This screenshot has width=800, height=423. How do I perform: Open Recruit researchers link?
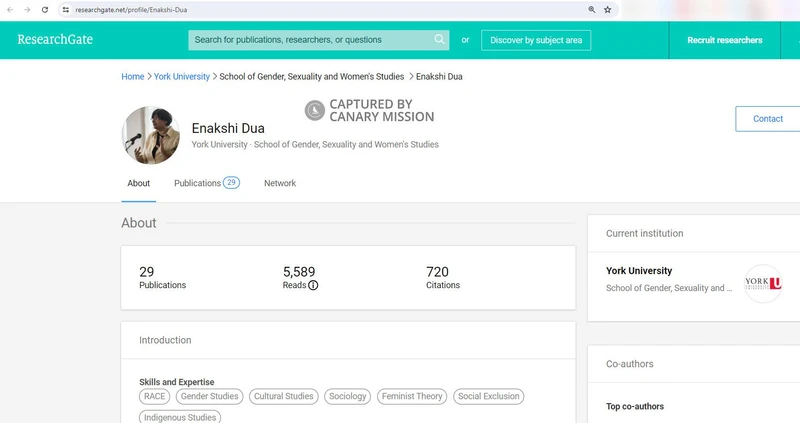pos(724,40)
